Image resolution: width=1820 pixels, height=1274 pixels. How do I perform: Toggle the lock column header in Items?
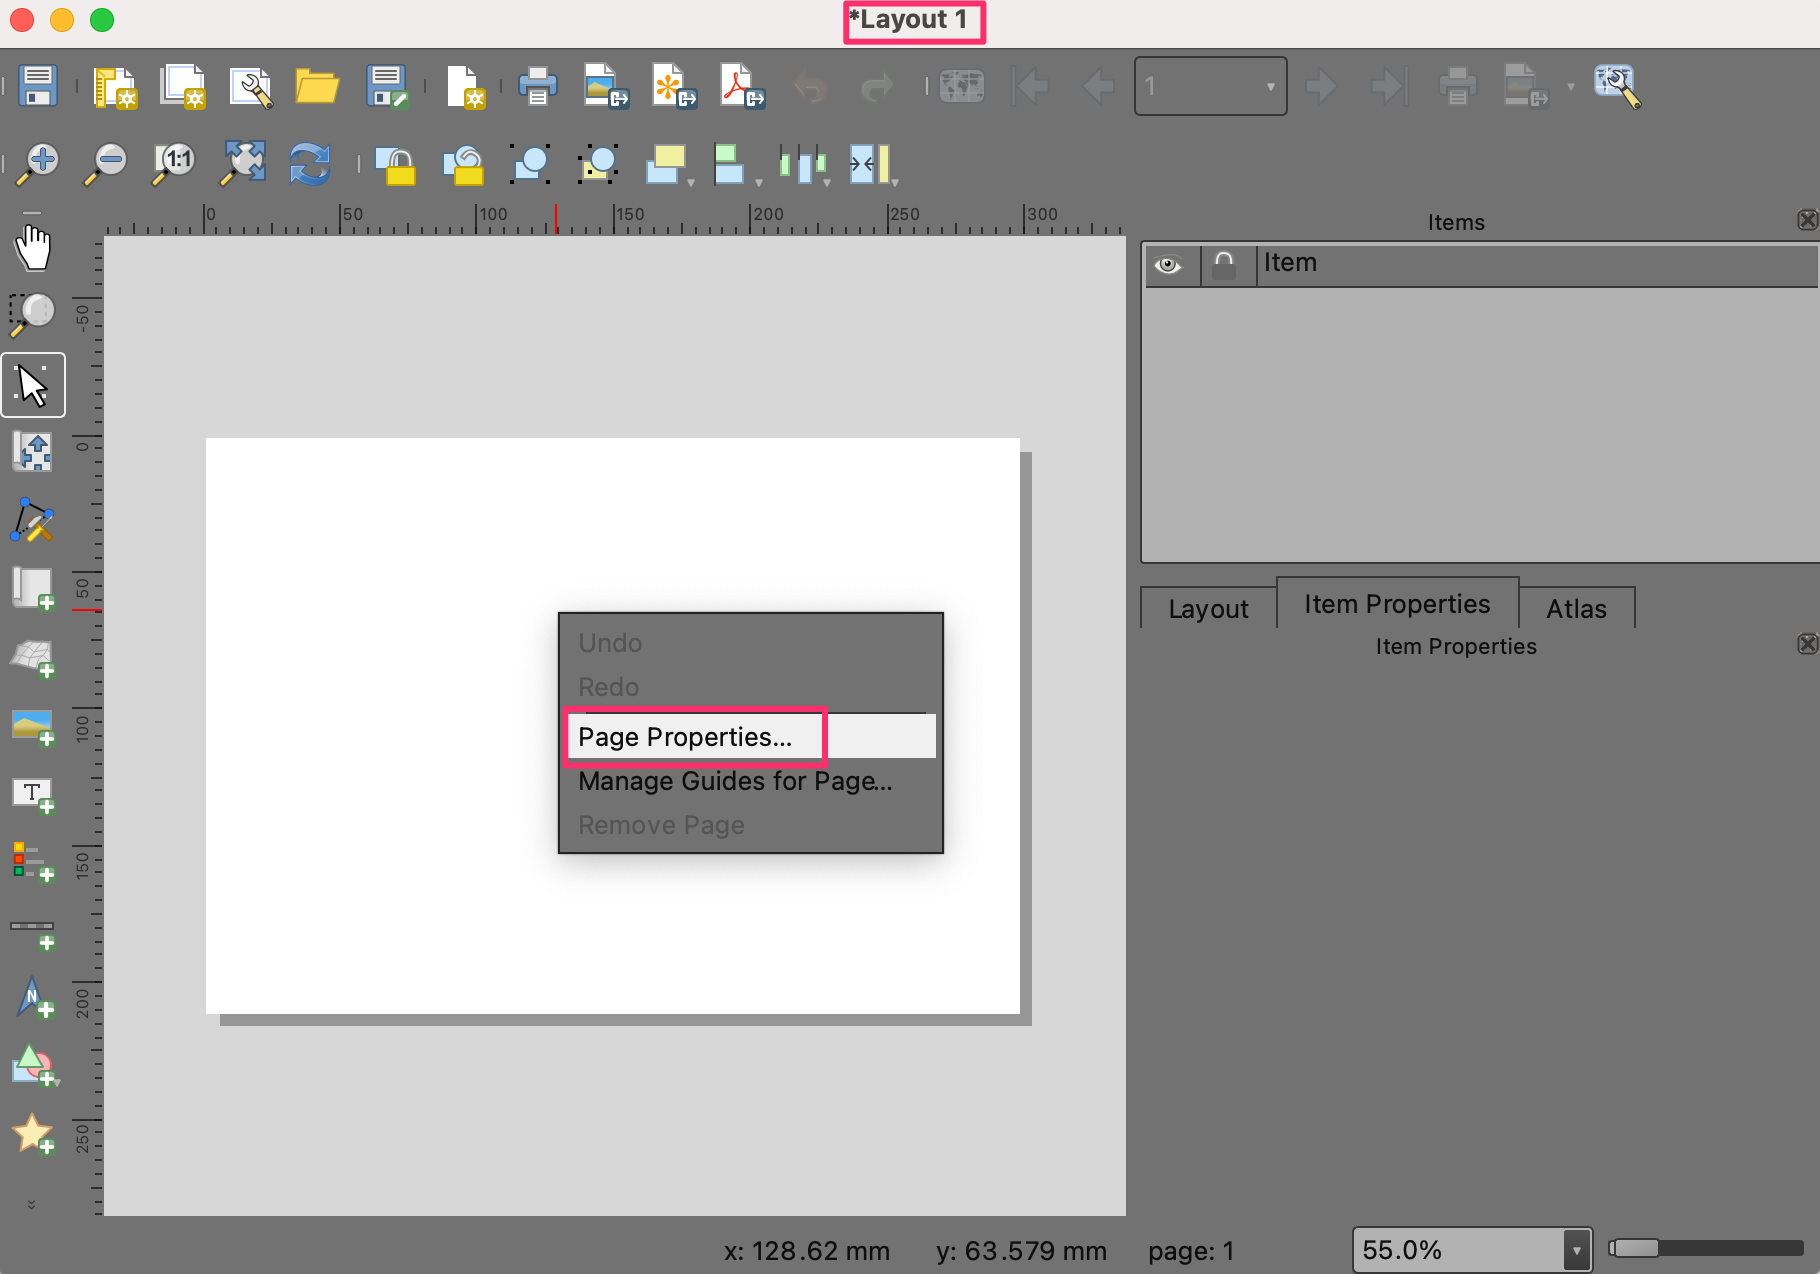coord(1224,265)
